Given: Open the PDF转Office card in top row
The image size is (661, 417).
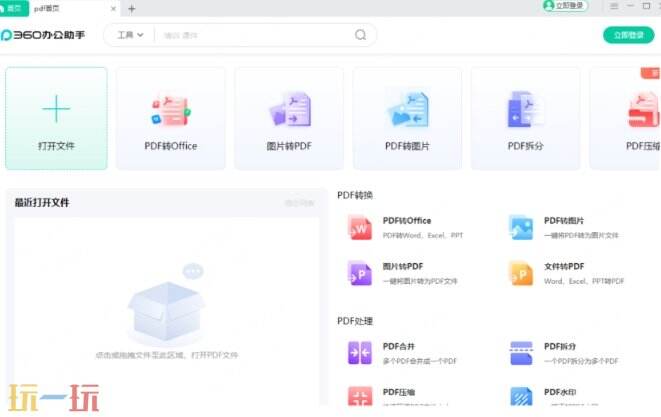Looking at the screenshot, I should click(170, 118).
